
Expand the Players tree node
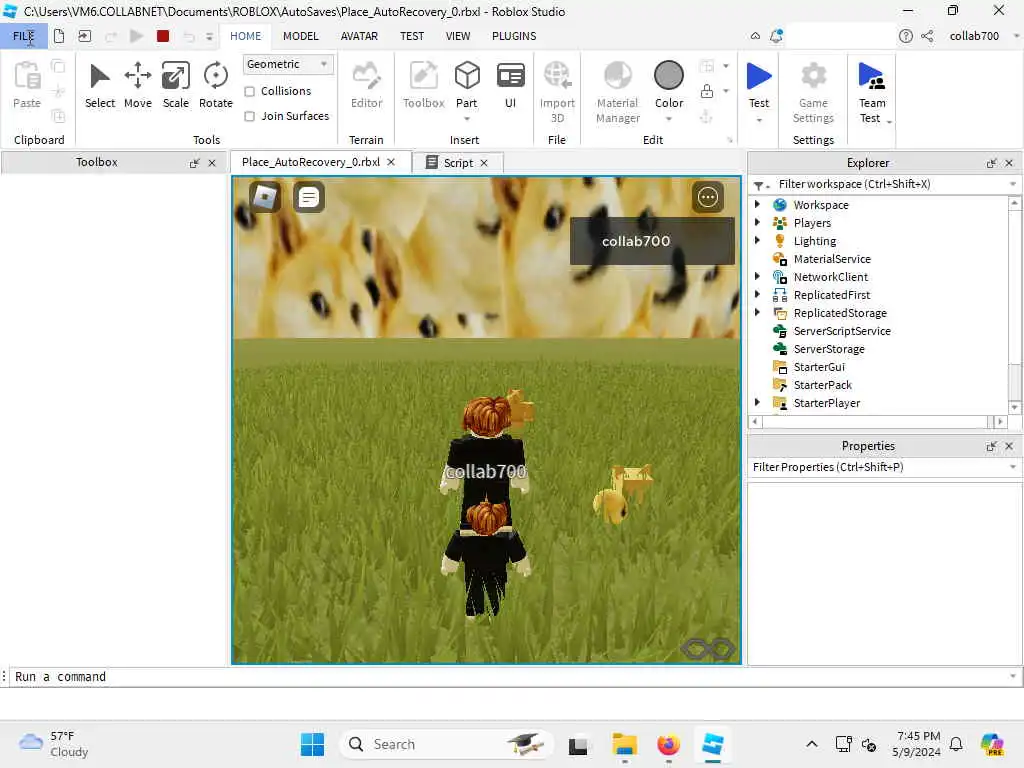click(x=757, y=222)
